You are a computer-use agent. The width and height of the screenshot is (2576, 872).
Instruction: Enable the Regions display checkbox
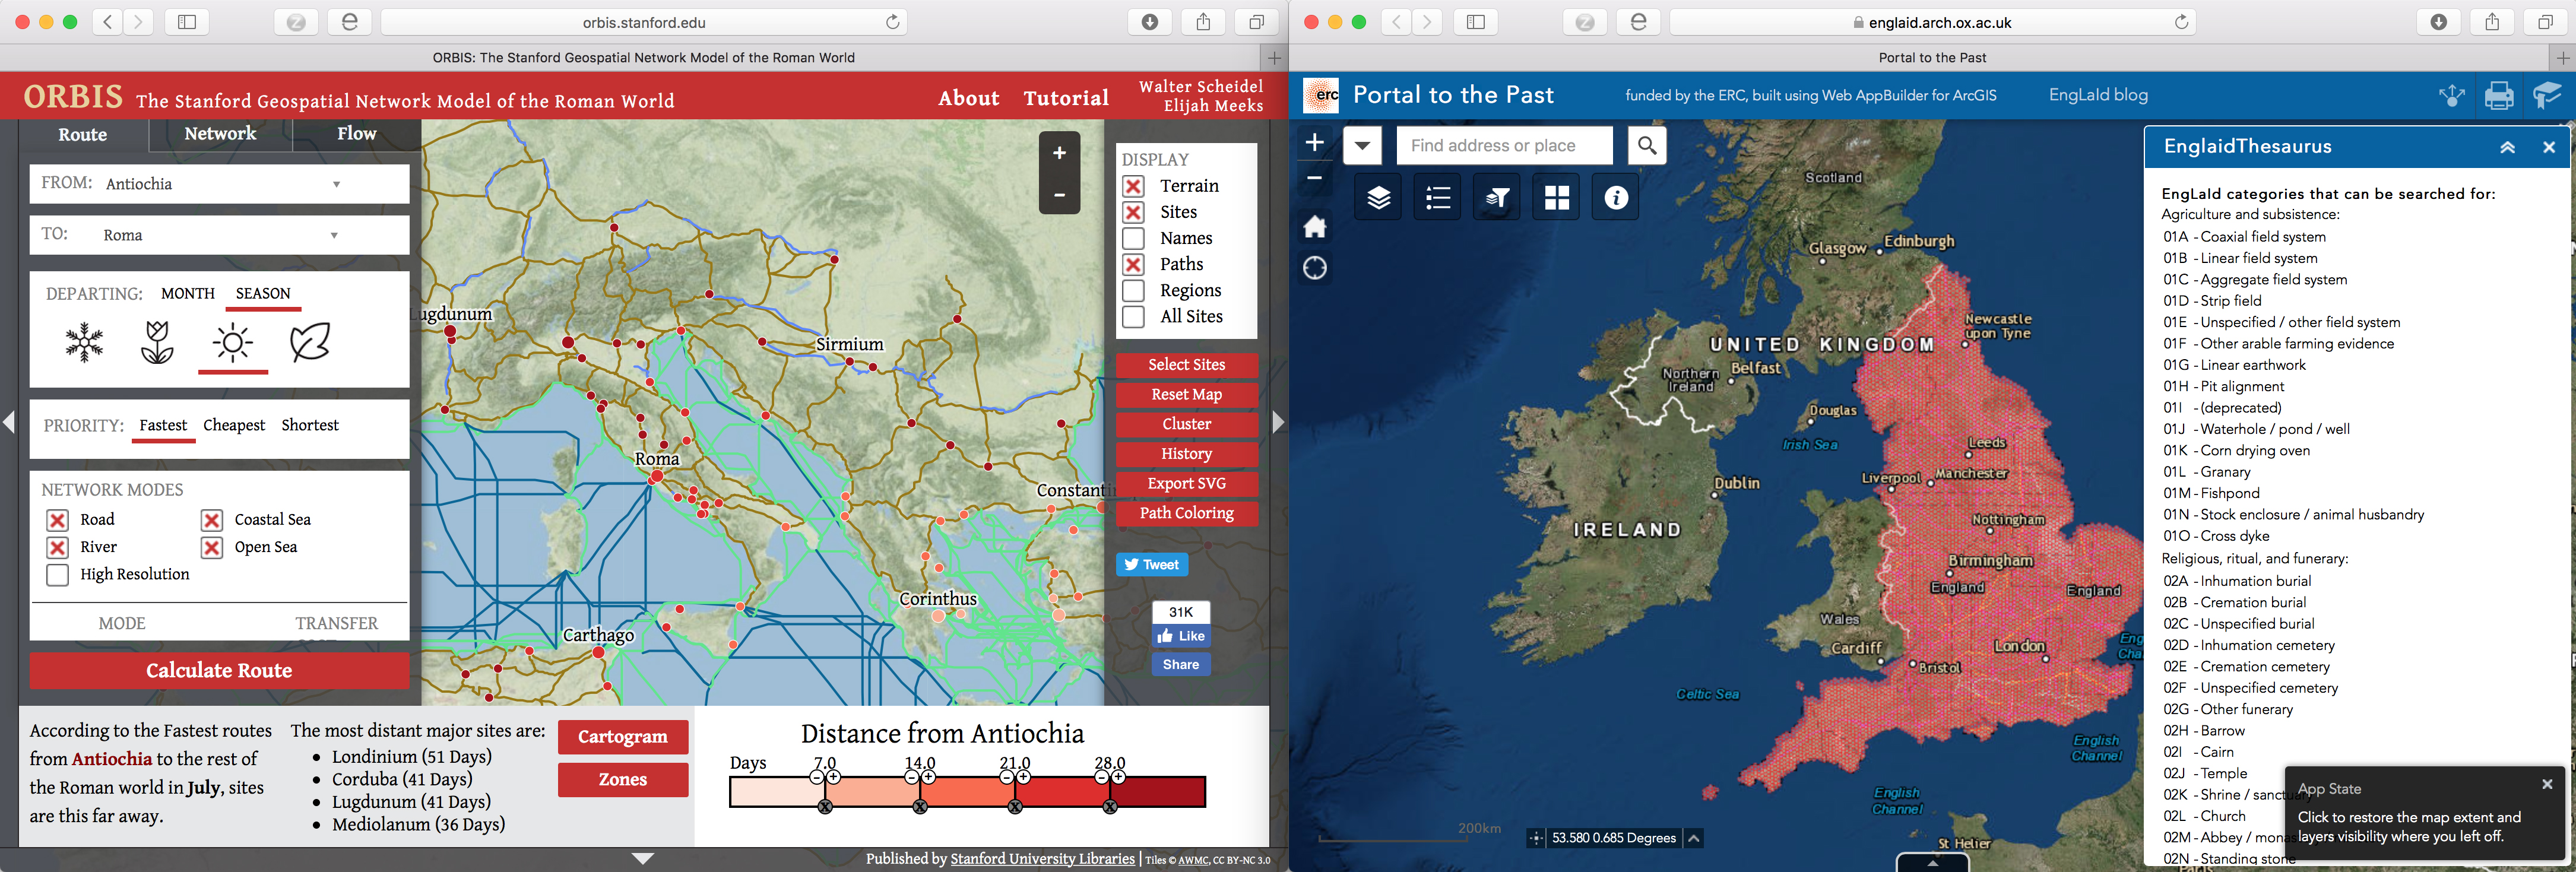1133,290
